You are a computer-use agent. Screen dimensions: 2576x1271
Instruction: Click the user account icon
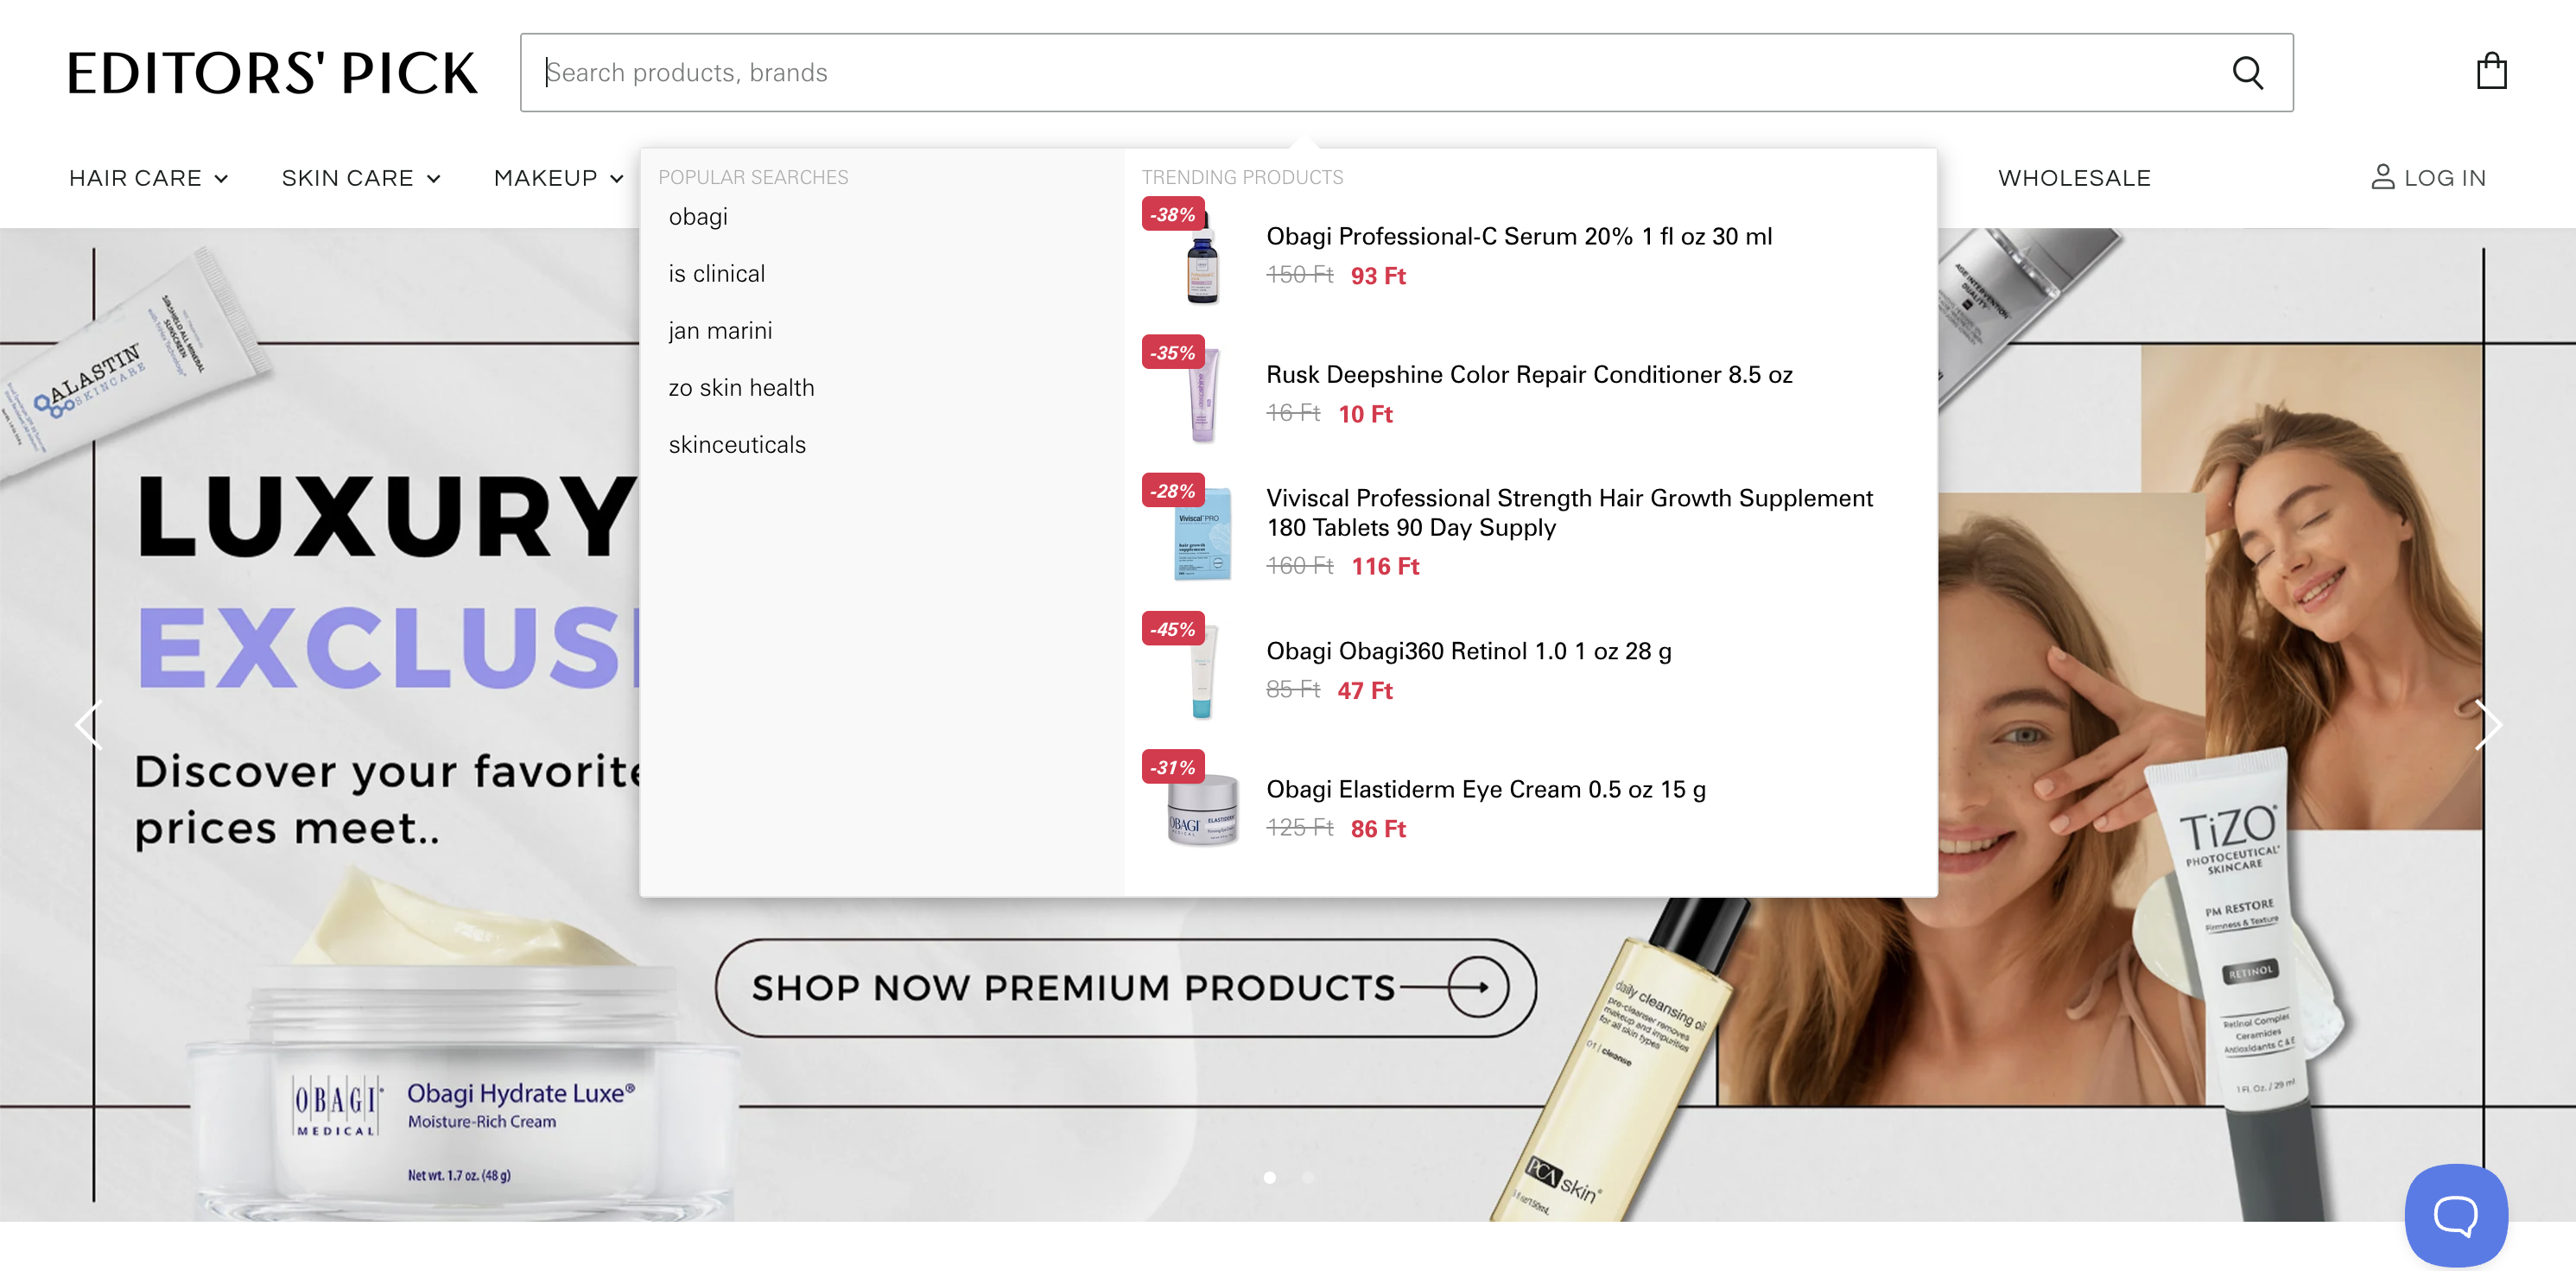(x=2383, y=177)
